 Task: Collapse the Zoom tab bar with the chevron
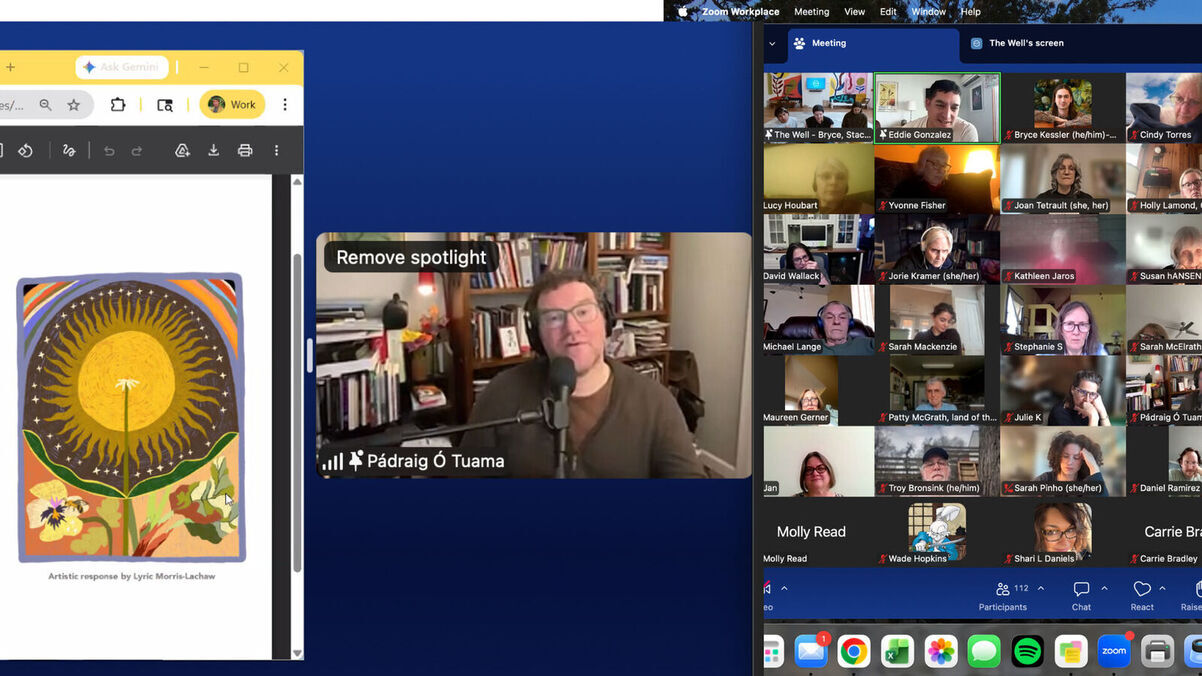[x=773, y=45]
